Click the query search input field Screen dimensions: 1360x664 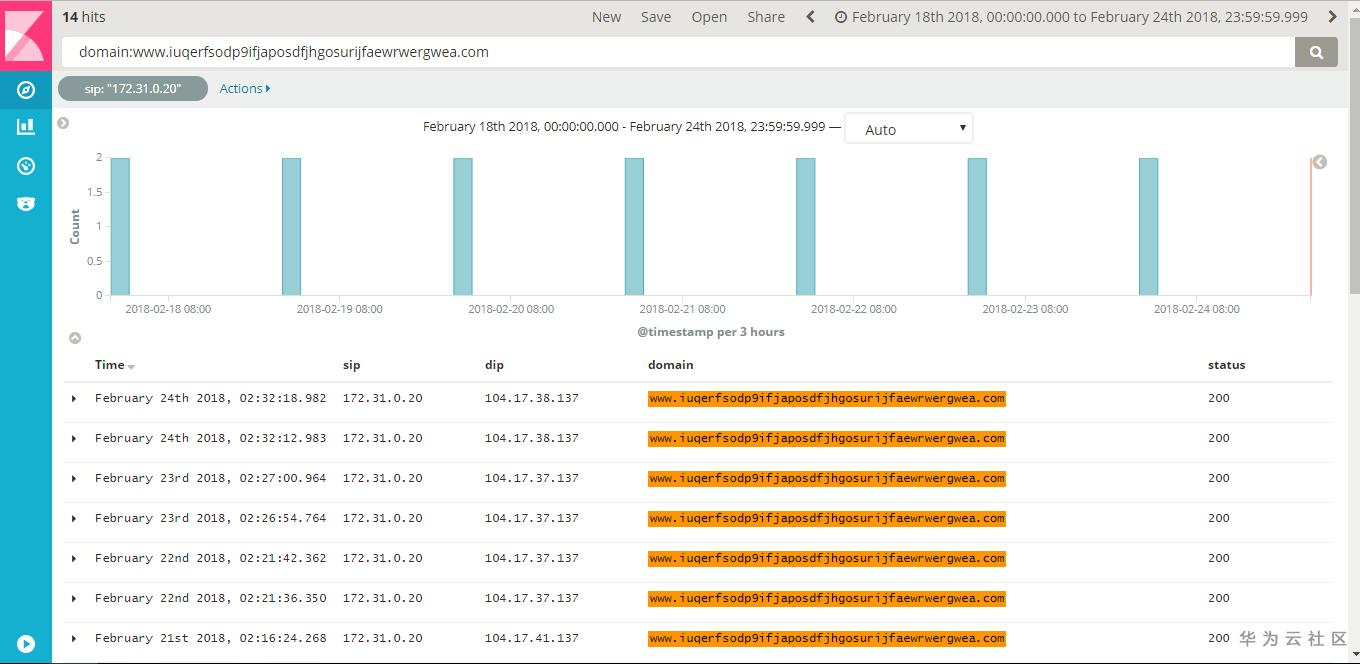pyautogui.click(x=679, y=52)
